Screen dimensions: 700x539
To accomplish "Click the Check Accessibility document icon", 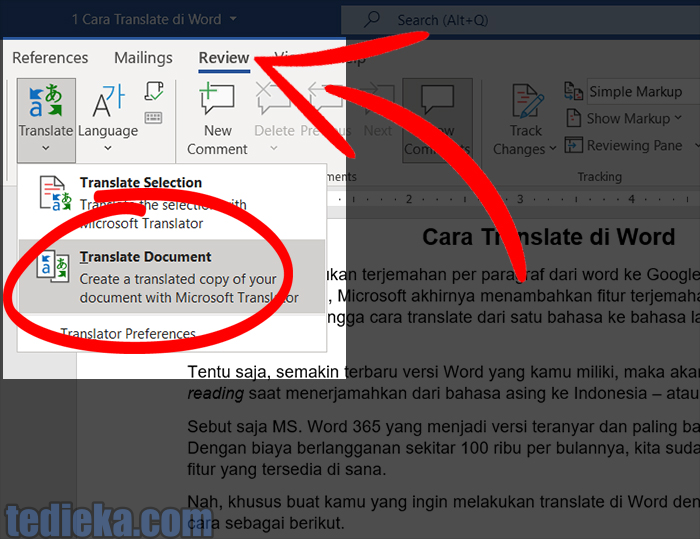I will [x=154, y=91].
